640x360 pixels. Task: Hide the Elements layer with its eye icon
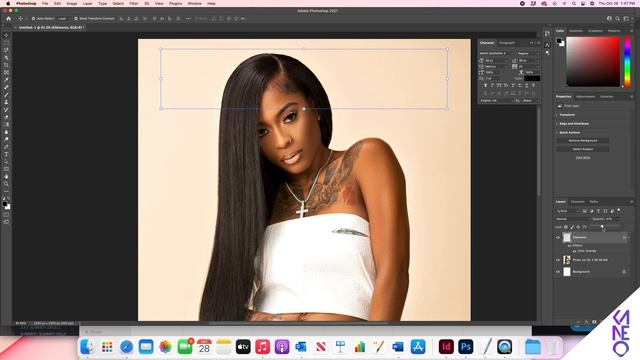click(558, 238)
